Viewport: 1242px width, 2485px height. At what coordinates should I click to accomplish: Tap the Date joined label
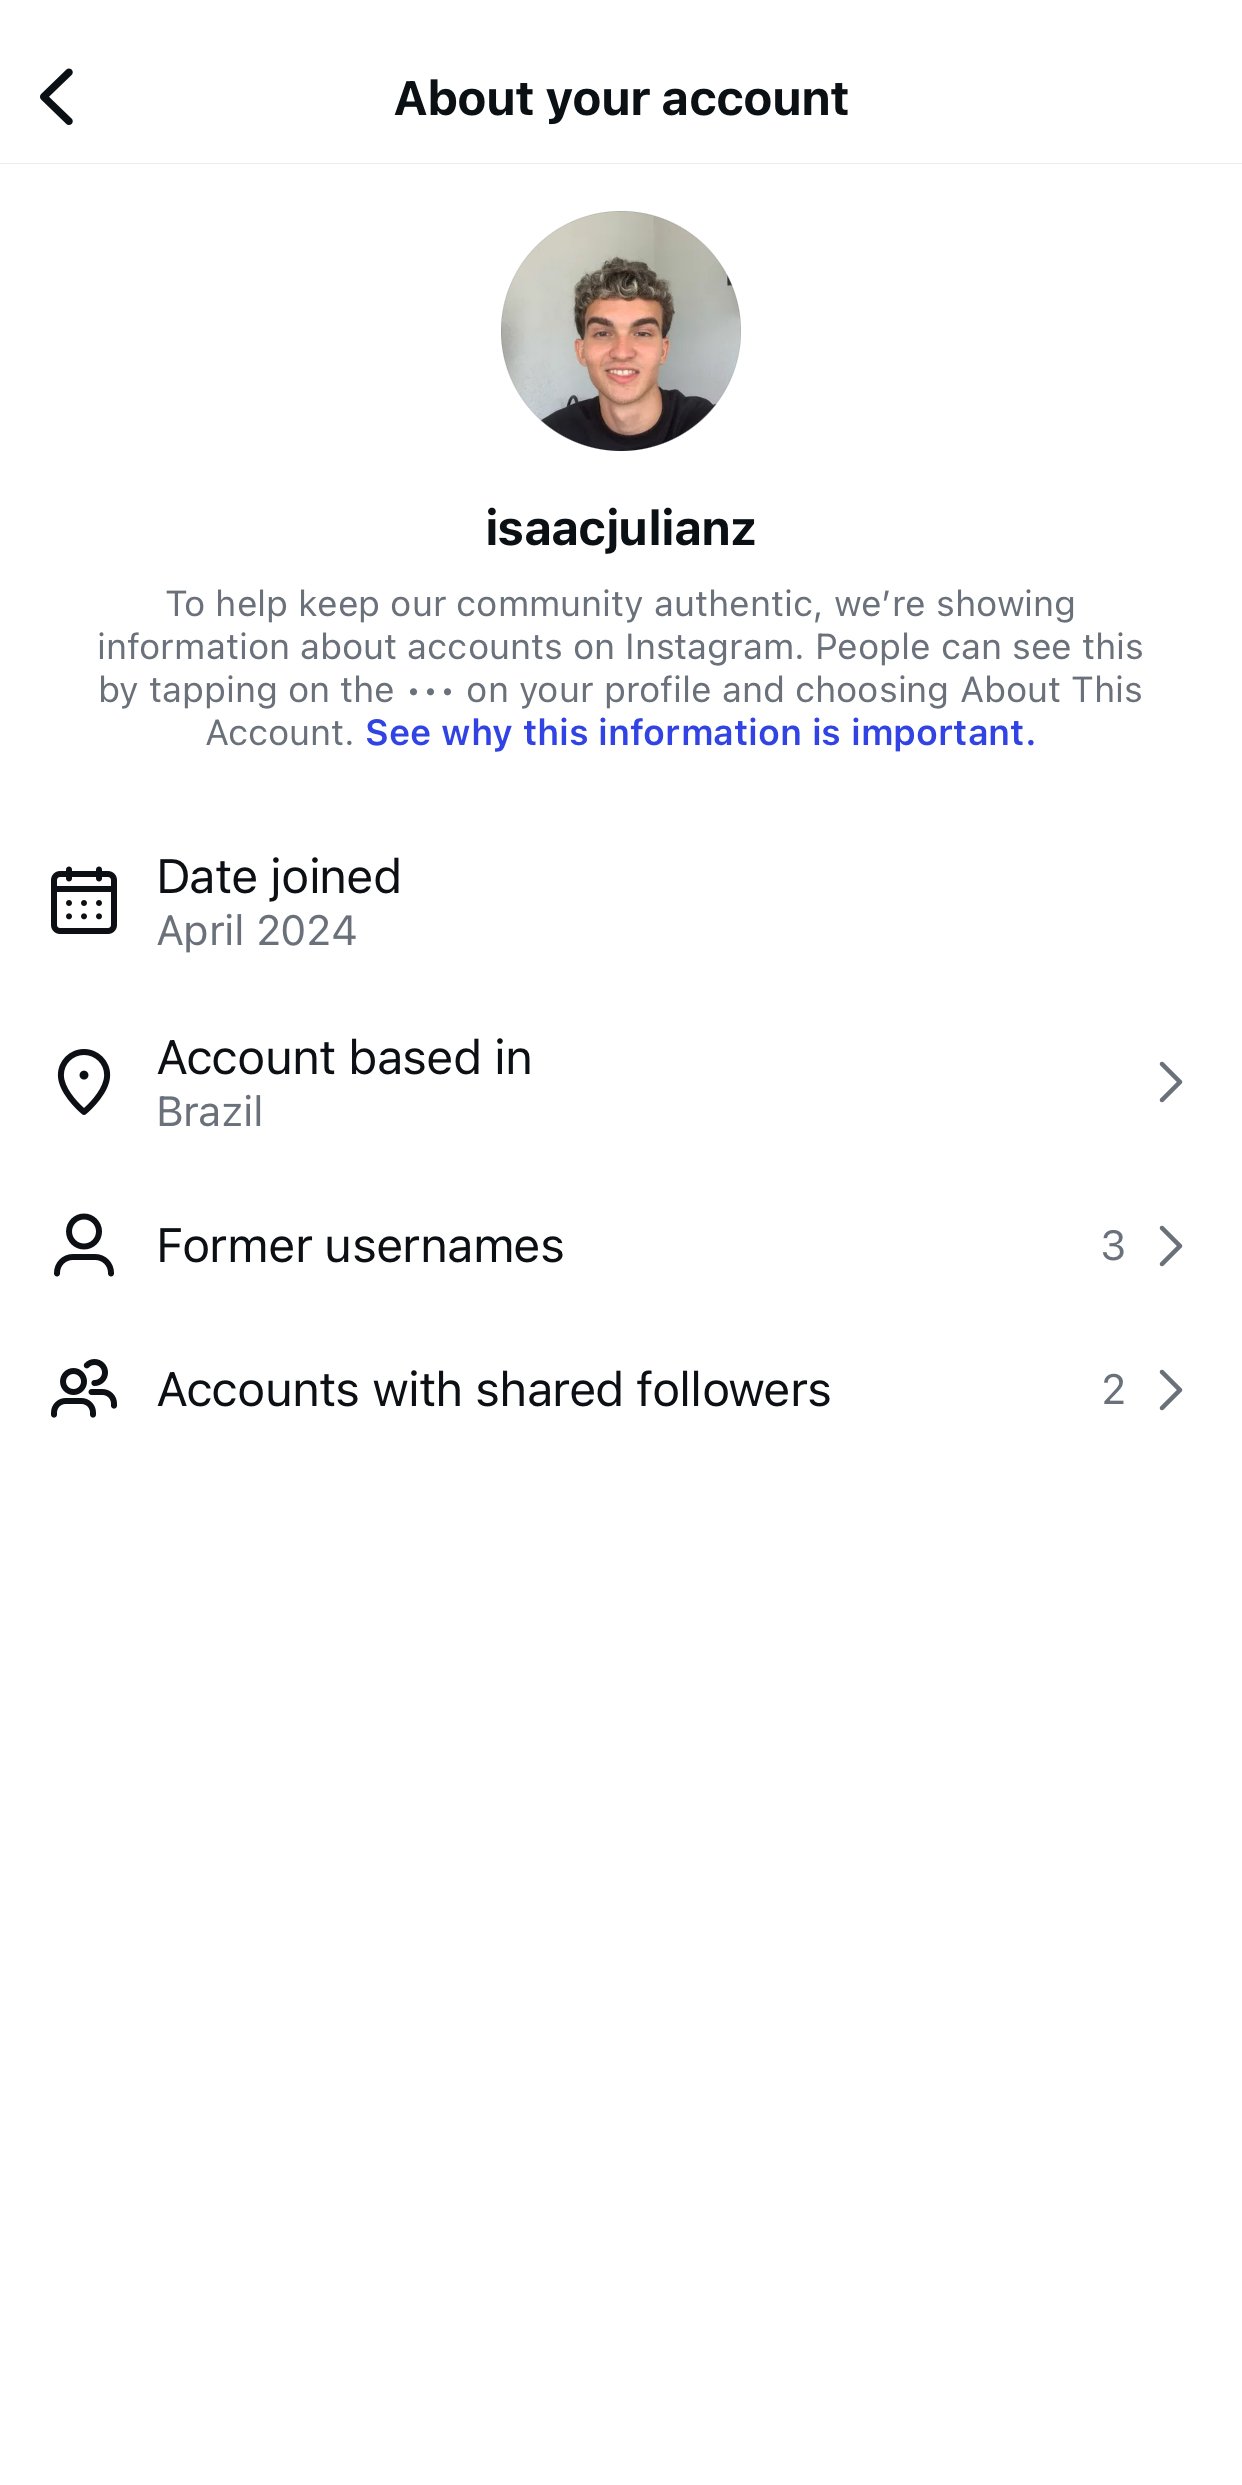click(x=279, y=877)
